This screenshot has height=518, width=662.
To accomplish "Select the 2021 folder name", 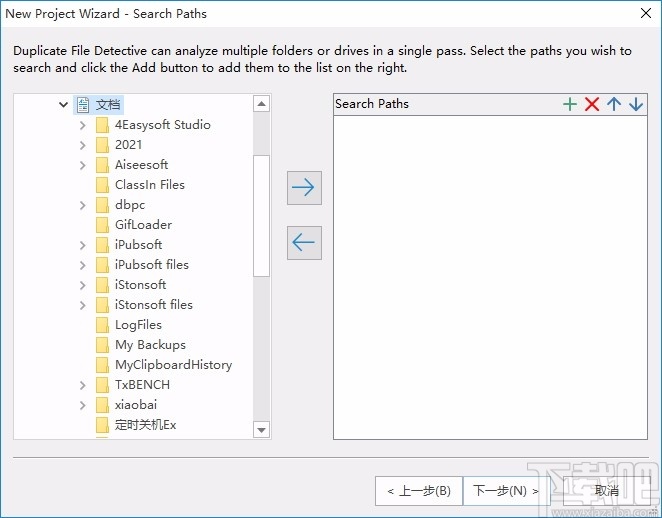I will coord(128,145).
